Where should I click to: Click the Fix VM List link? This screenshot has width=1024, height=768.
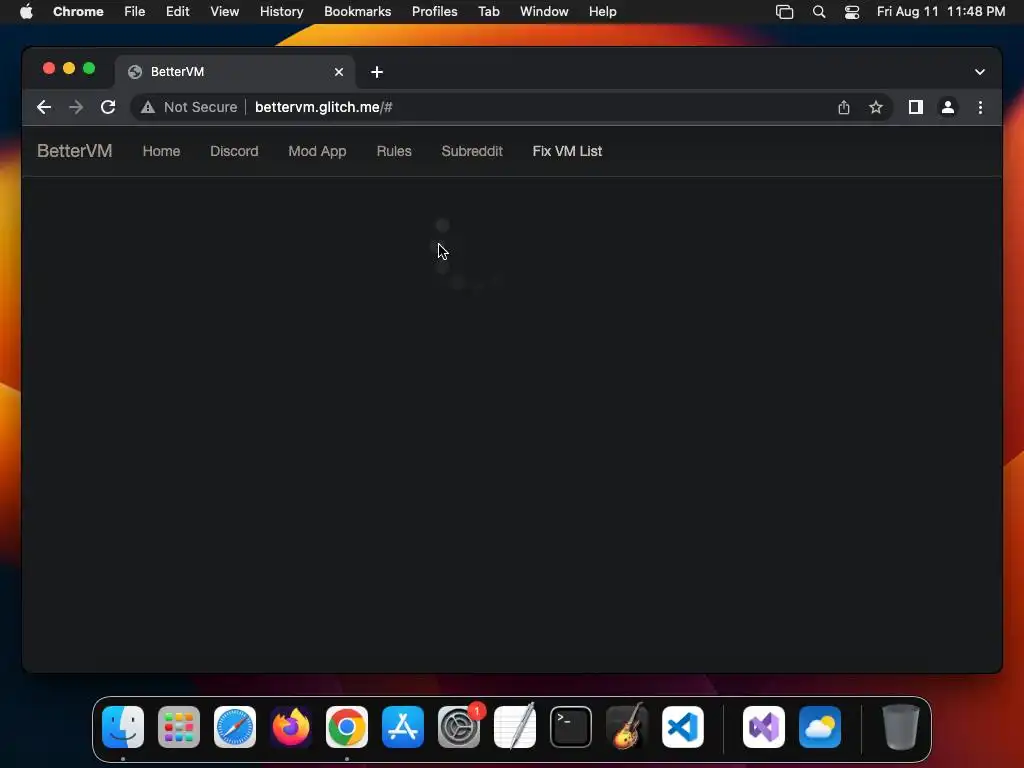point(567,151)
